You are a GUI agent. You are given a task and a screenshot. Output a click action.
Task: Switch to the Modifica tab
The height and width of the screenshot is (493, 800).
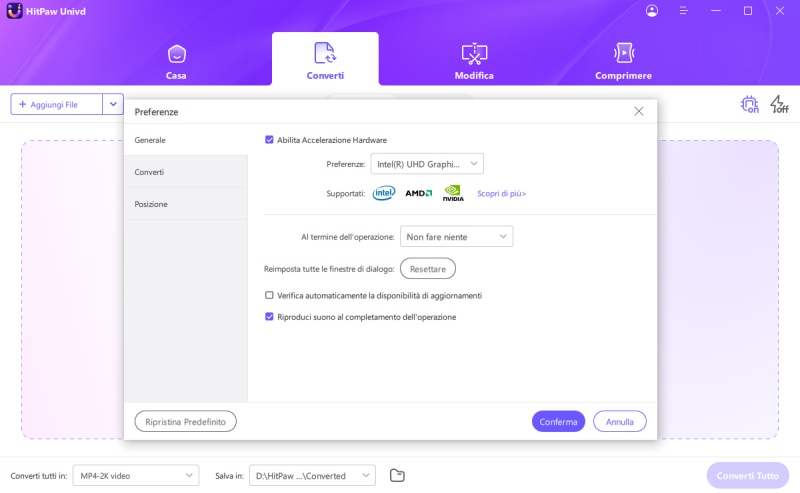[x=474, y=60]
